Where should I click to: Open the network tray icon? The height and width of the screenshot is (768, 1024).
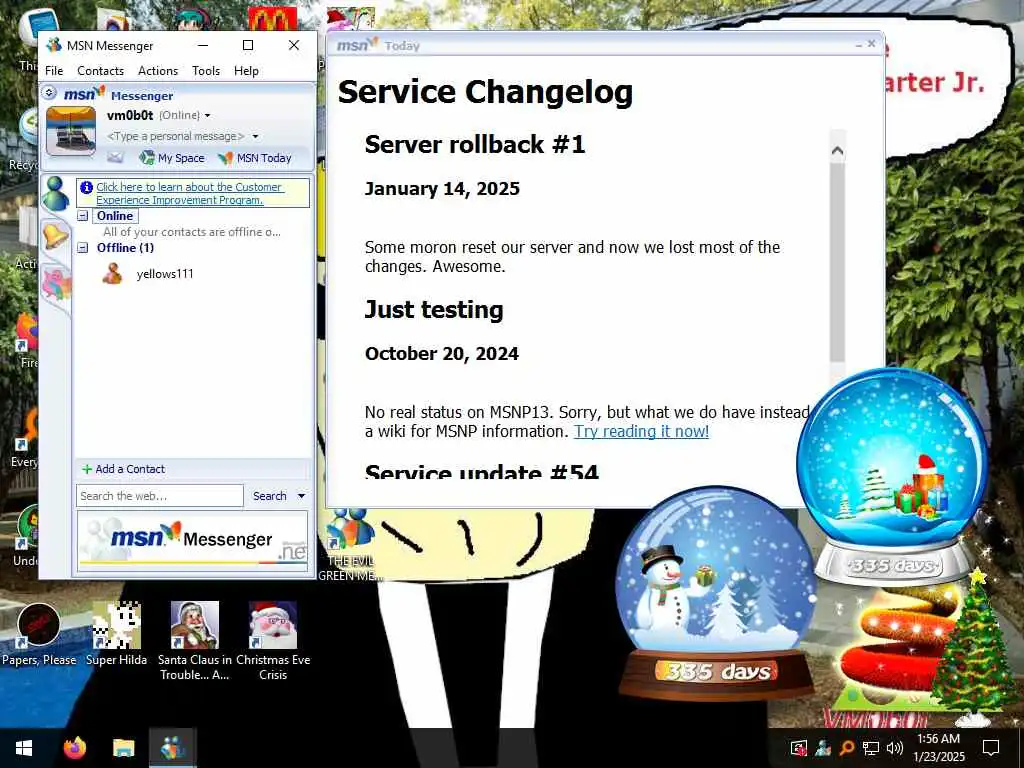871,748
